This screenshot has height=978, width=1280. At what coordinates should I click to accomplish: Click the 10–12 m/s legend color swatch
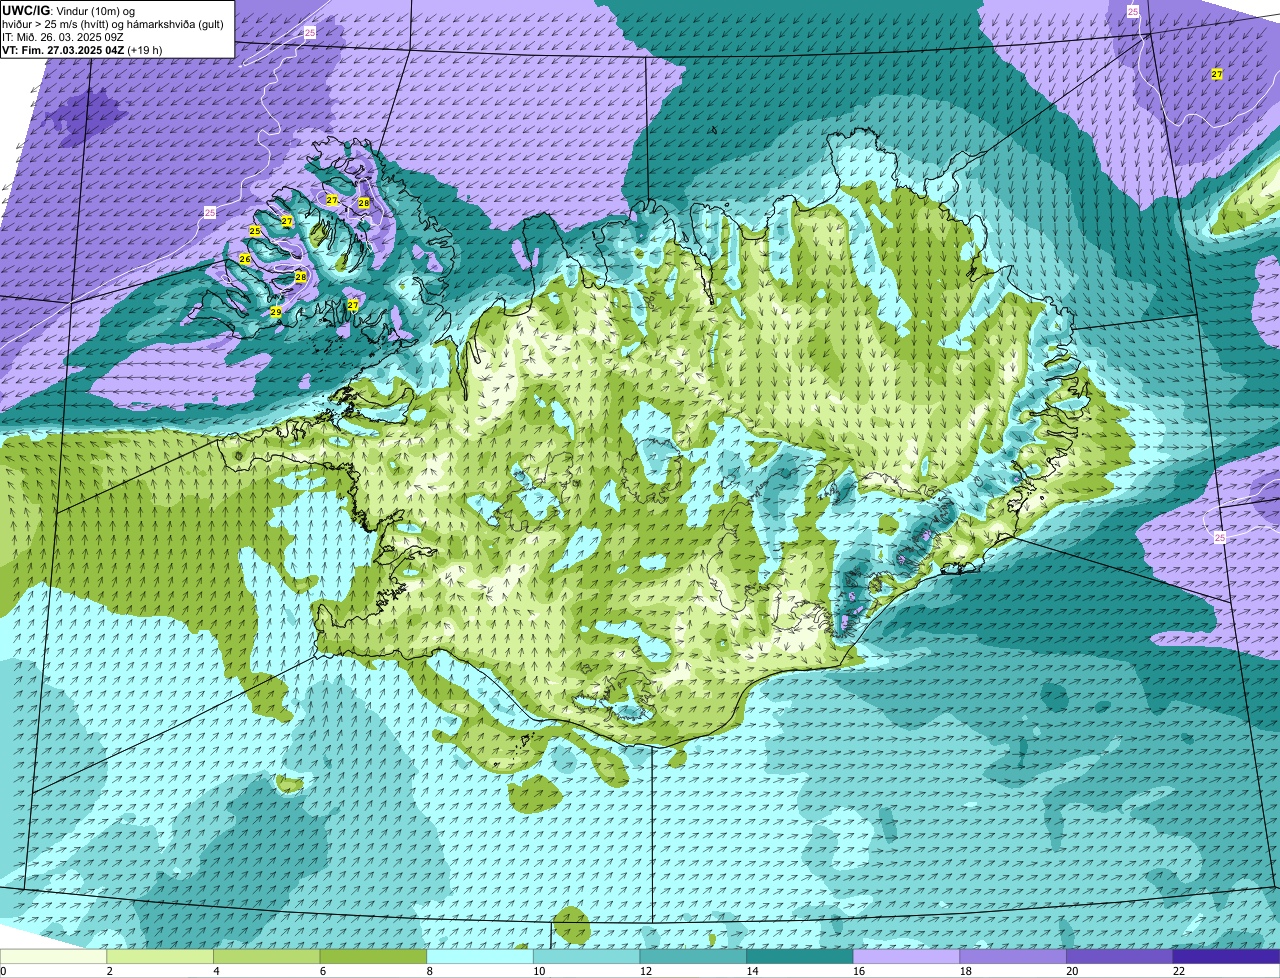click(x=587, y=956)
